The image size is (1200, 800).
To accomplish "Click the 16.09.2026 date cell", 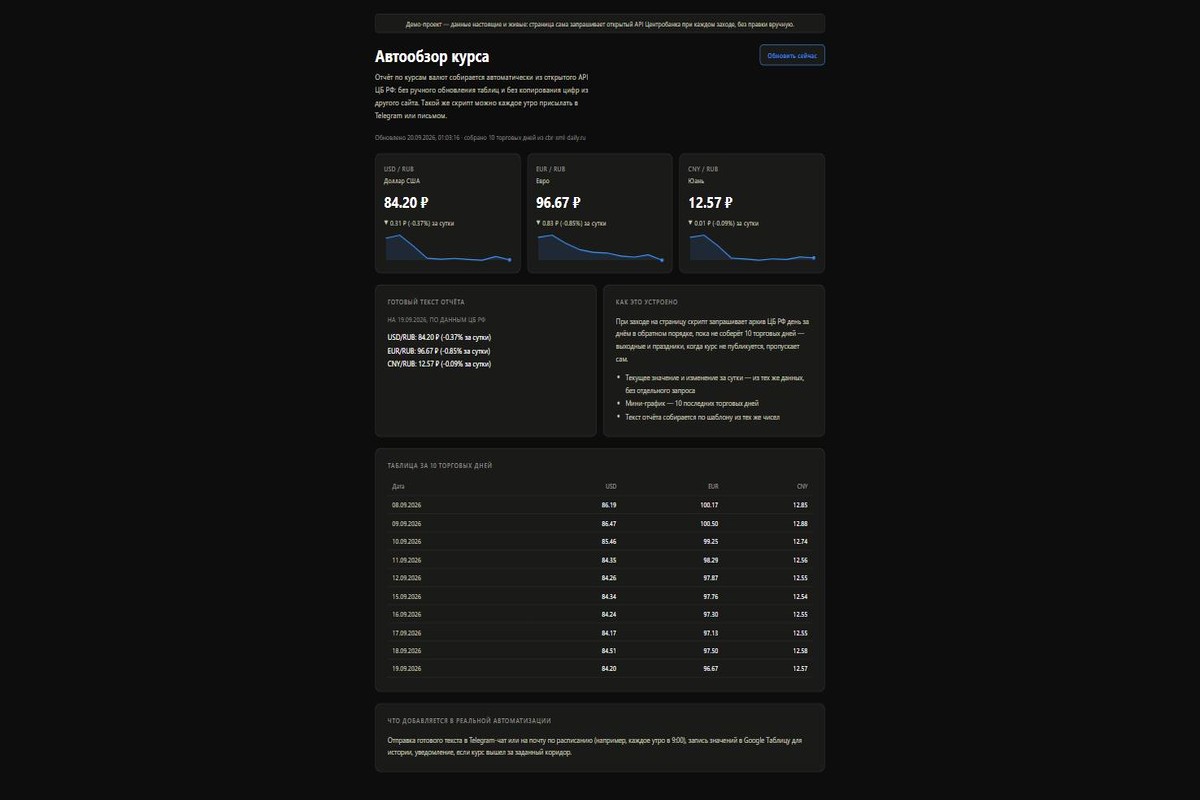I will [x=407, y=615].
